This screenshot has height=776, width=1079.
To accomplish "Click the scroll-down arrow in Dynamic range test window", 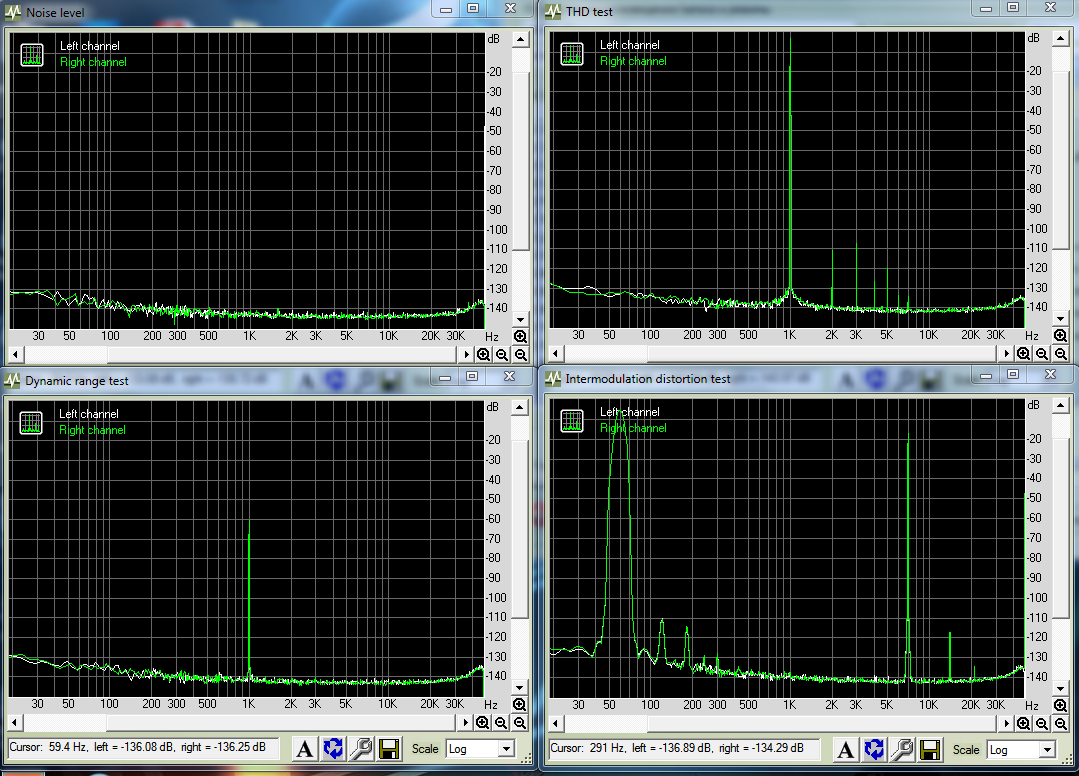I will click(520, 687).
